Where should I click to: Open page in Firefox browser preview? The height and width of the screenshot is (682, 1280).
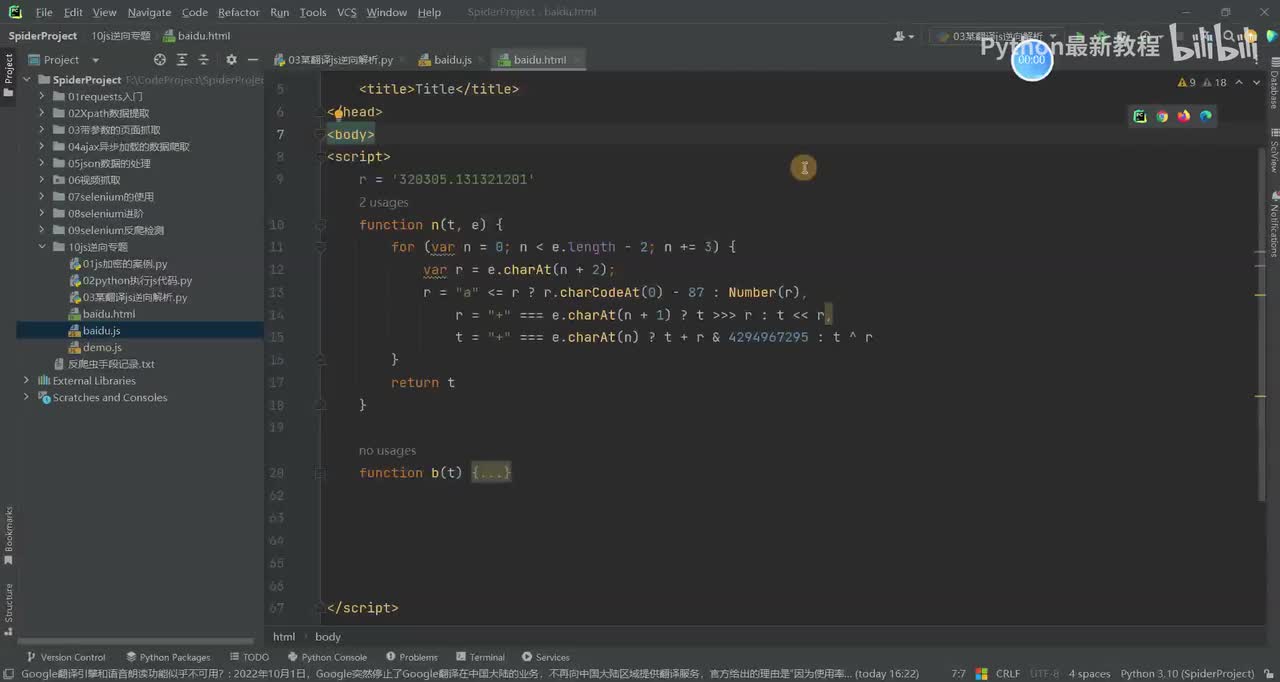pos(1184,116)
